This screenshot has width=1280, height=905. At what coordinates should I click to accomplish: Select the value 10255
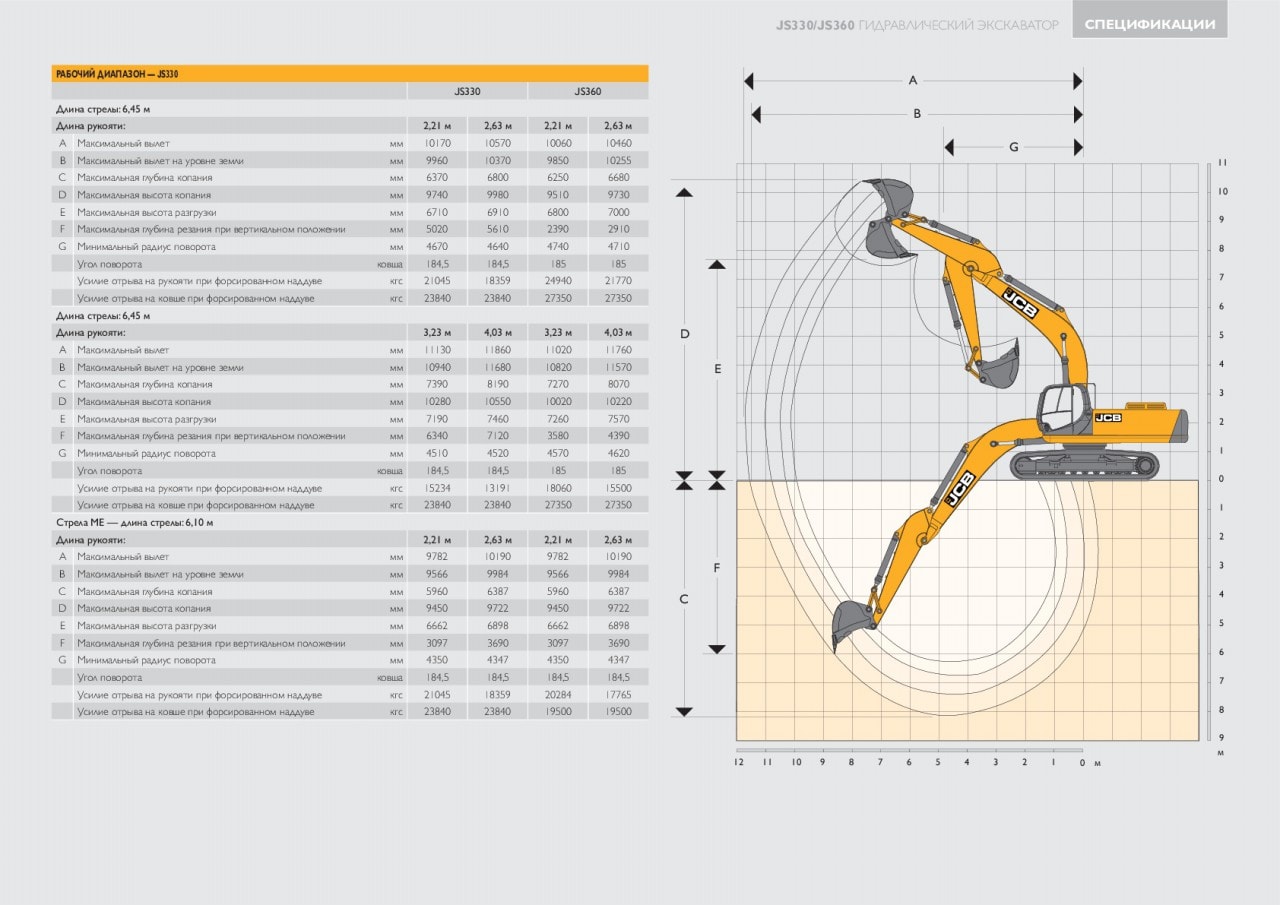pyautogui.click(x=618, y=160)
